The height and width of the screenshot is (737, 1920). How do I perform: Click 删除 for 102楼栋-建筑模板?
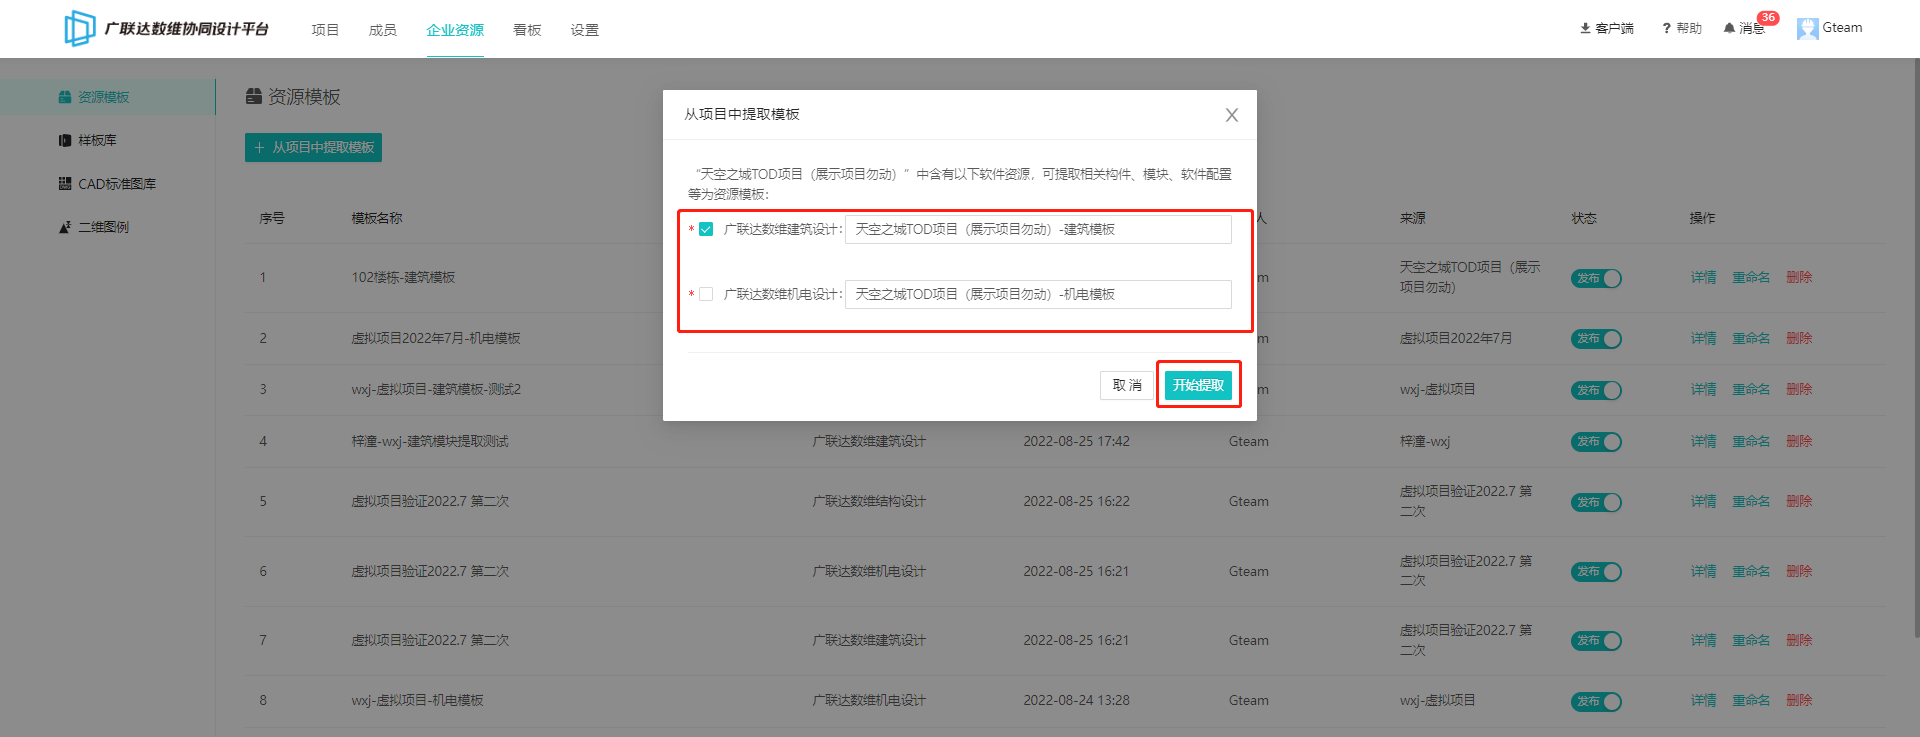tap(1799, 277)
